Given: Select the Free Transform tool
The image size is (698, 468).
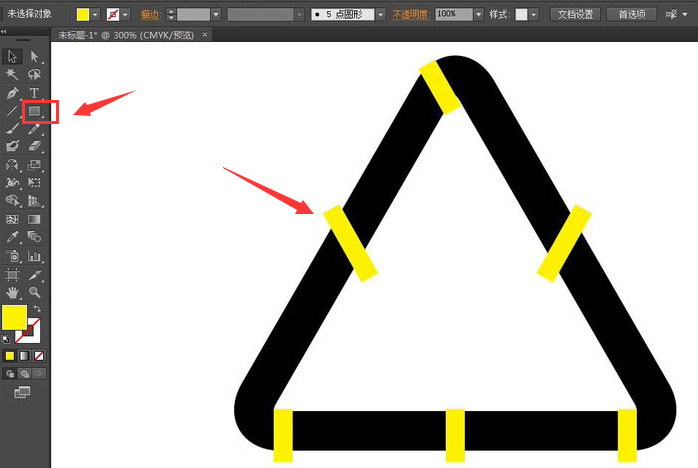Looking at the screenshot, I should (34, 183).
